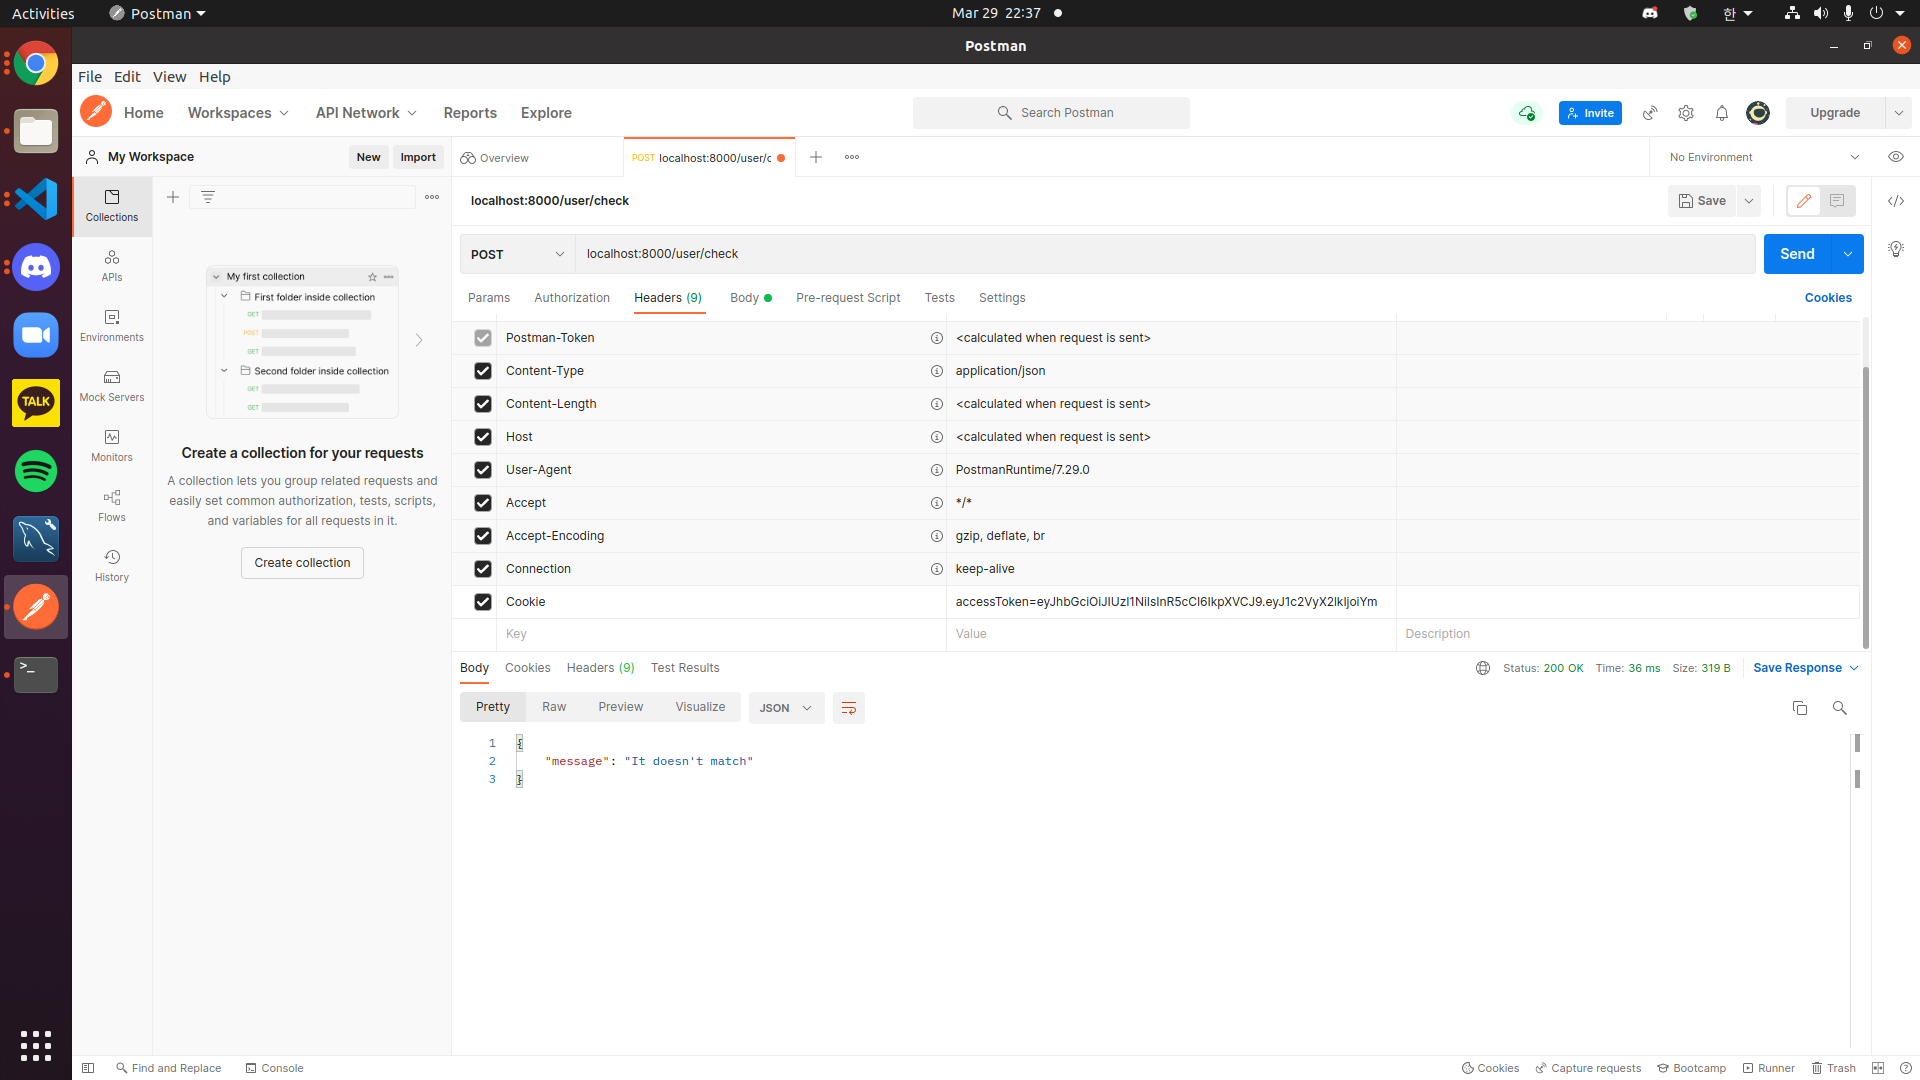This screenshot has height=1080, width=1920.
Task: Add a new collection with plus icon
Action: click(173, 197)
